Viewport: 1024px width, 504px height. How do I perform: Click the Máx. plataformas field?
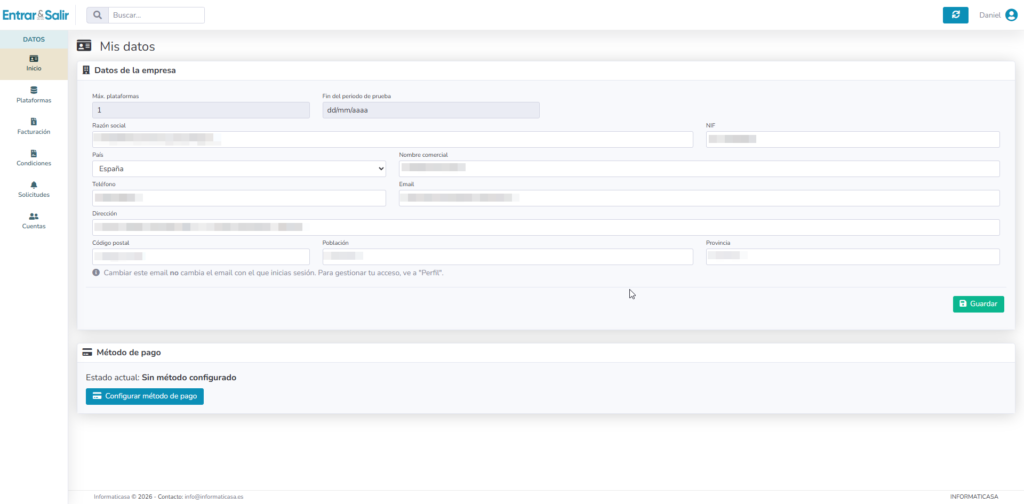point(201,110)
